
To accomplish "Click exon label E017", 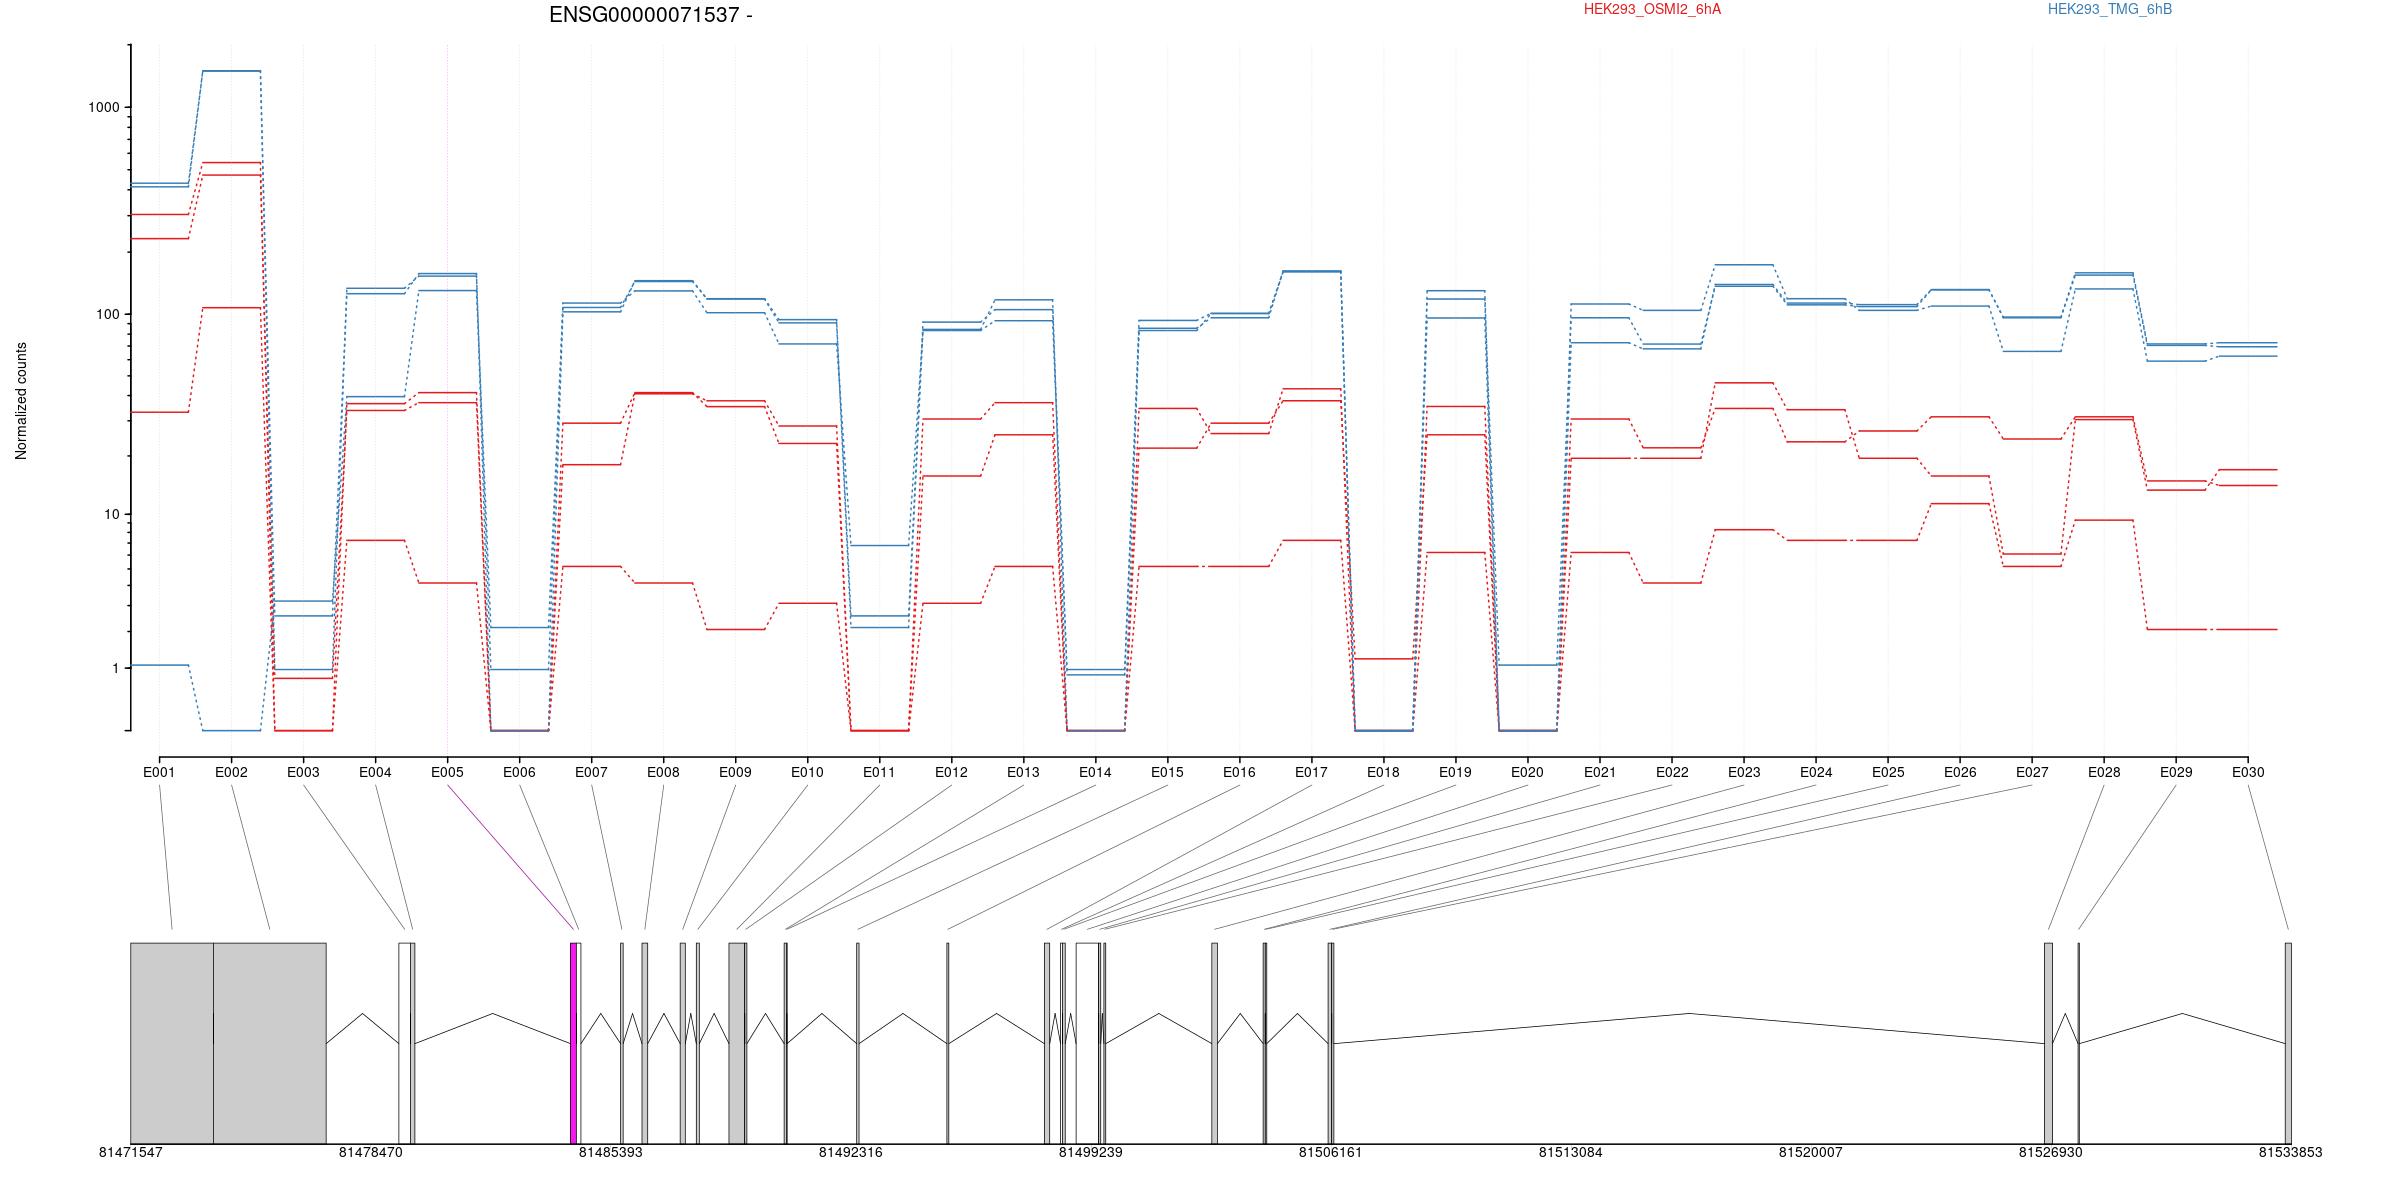I will pyautogui.click(x=1311, y=772).
